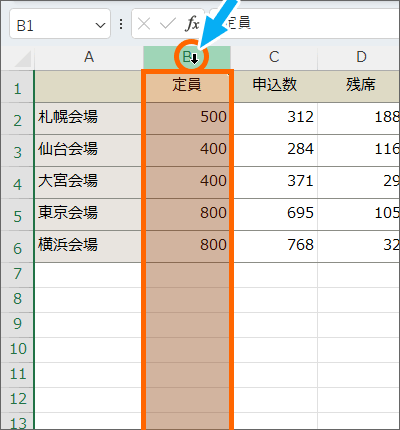The width and height of the screenshot is (400, 430).
Task: Click the 東京会場 残席 cell 105
Action: click(359, 214)
